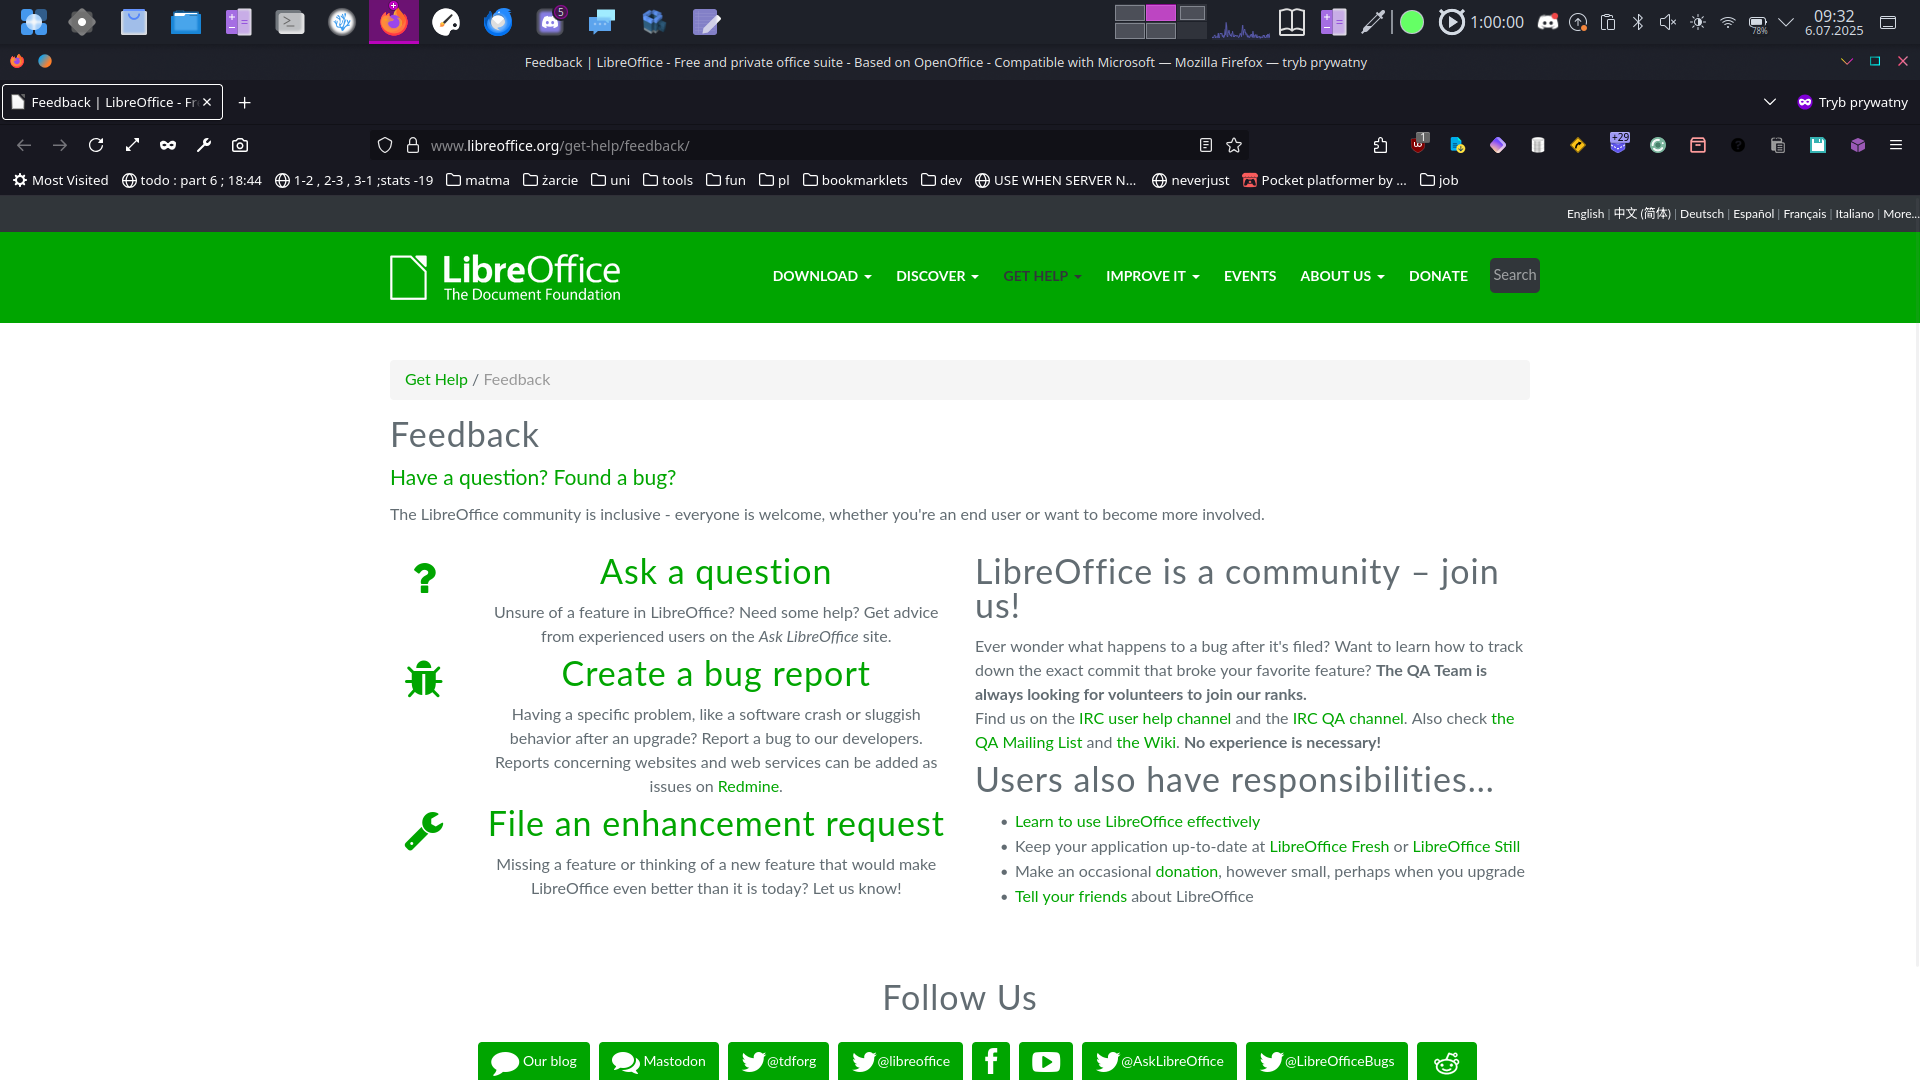Expand the GET HELP menu
This screenshot has height=1080, width=1920.
1042,276
